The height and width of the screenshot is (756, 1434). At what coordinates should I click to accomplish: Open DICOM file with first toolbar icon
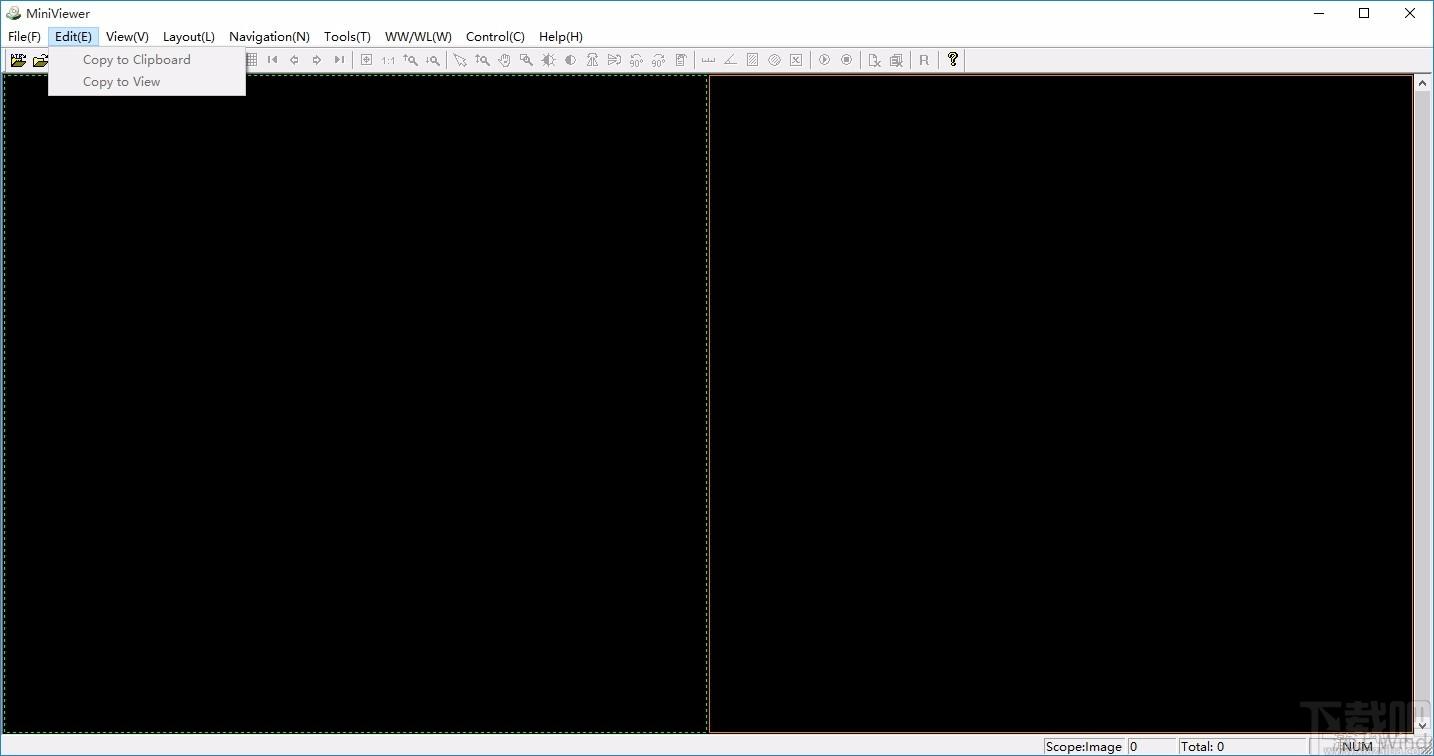pos(18,60)
